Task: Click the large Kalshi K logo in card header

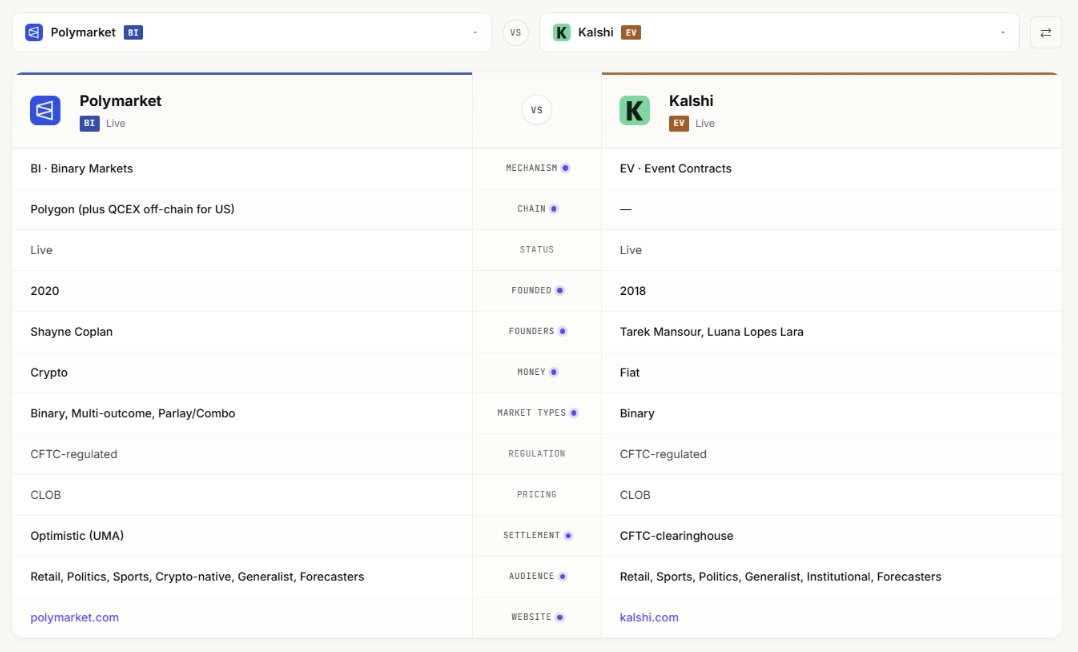Action: coord(635,110)
